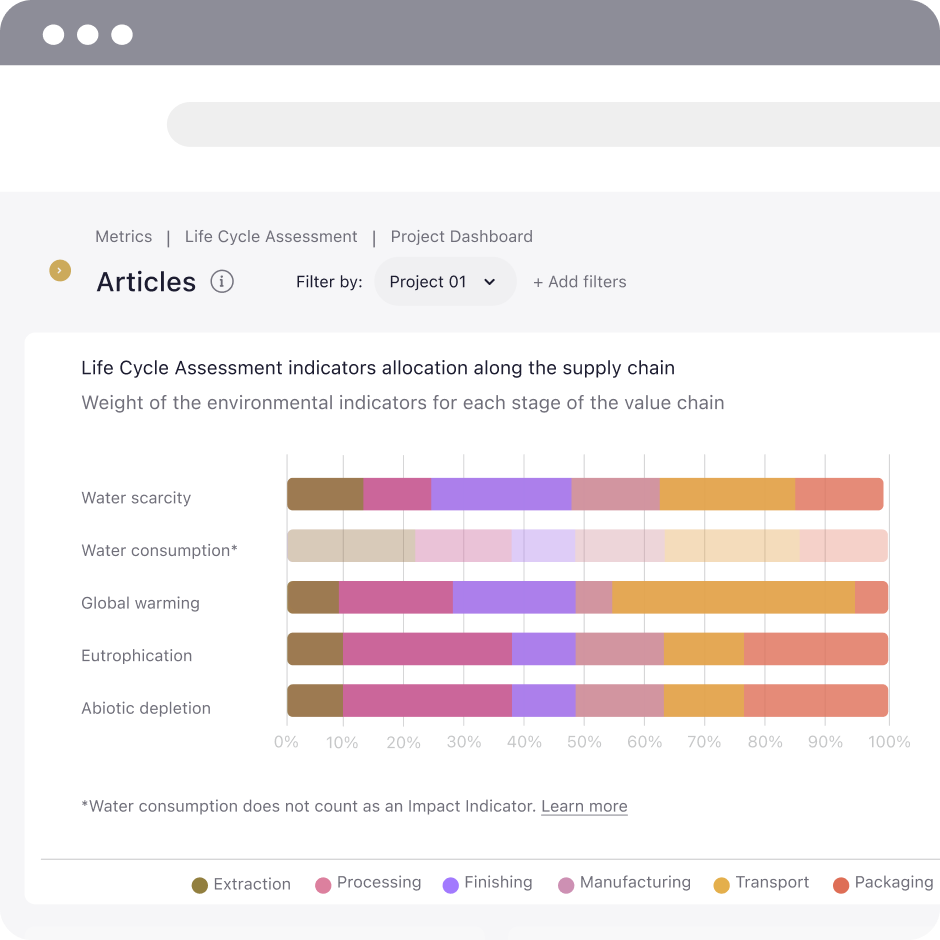940x940 pixels.
Task: Click the browser address bar field
Action: pos(553,124)
